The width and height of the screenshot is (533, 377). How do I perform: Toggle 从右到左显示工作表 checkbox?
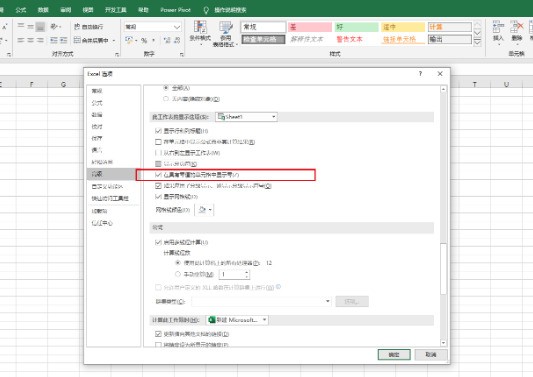[x=158, y=153]
